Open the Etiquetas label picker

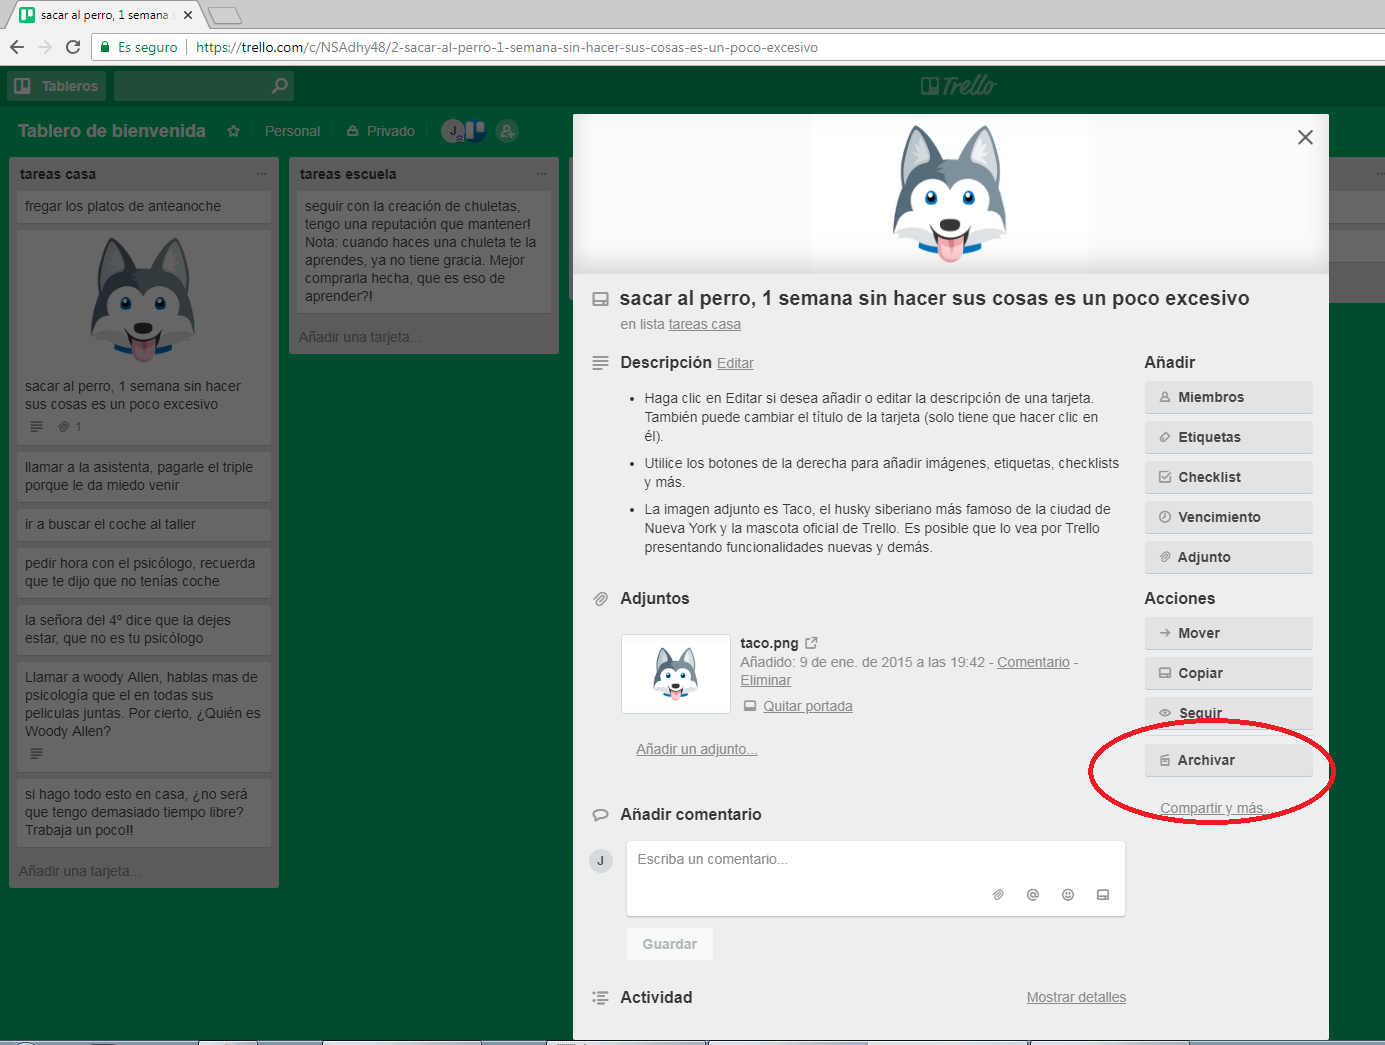(x=1228, y=437)
